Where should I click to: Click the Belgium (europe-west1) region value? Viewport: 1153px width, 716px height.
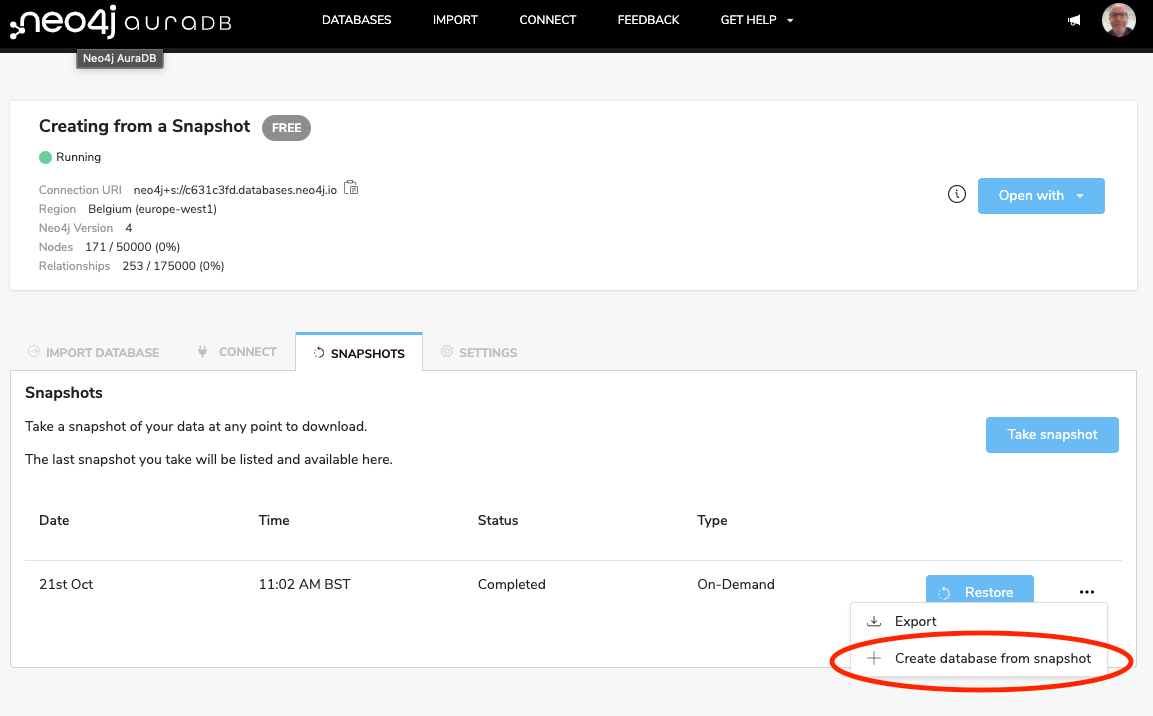point(152,209)
